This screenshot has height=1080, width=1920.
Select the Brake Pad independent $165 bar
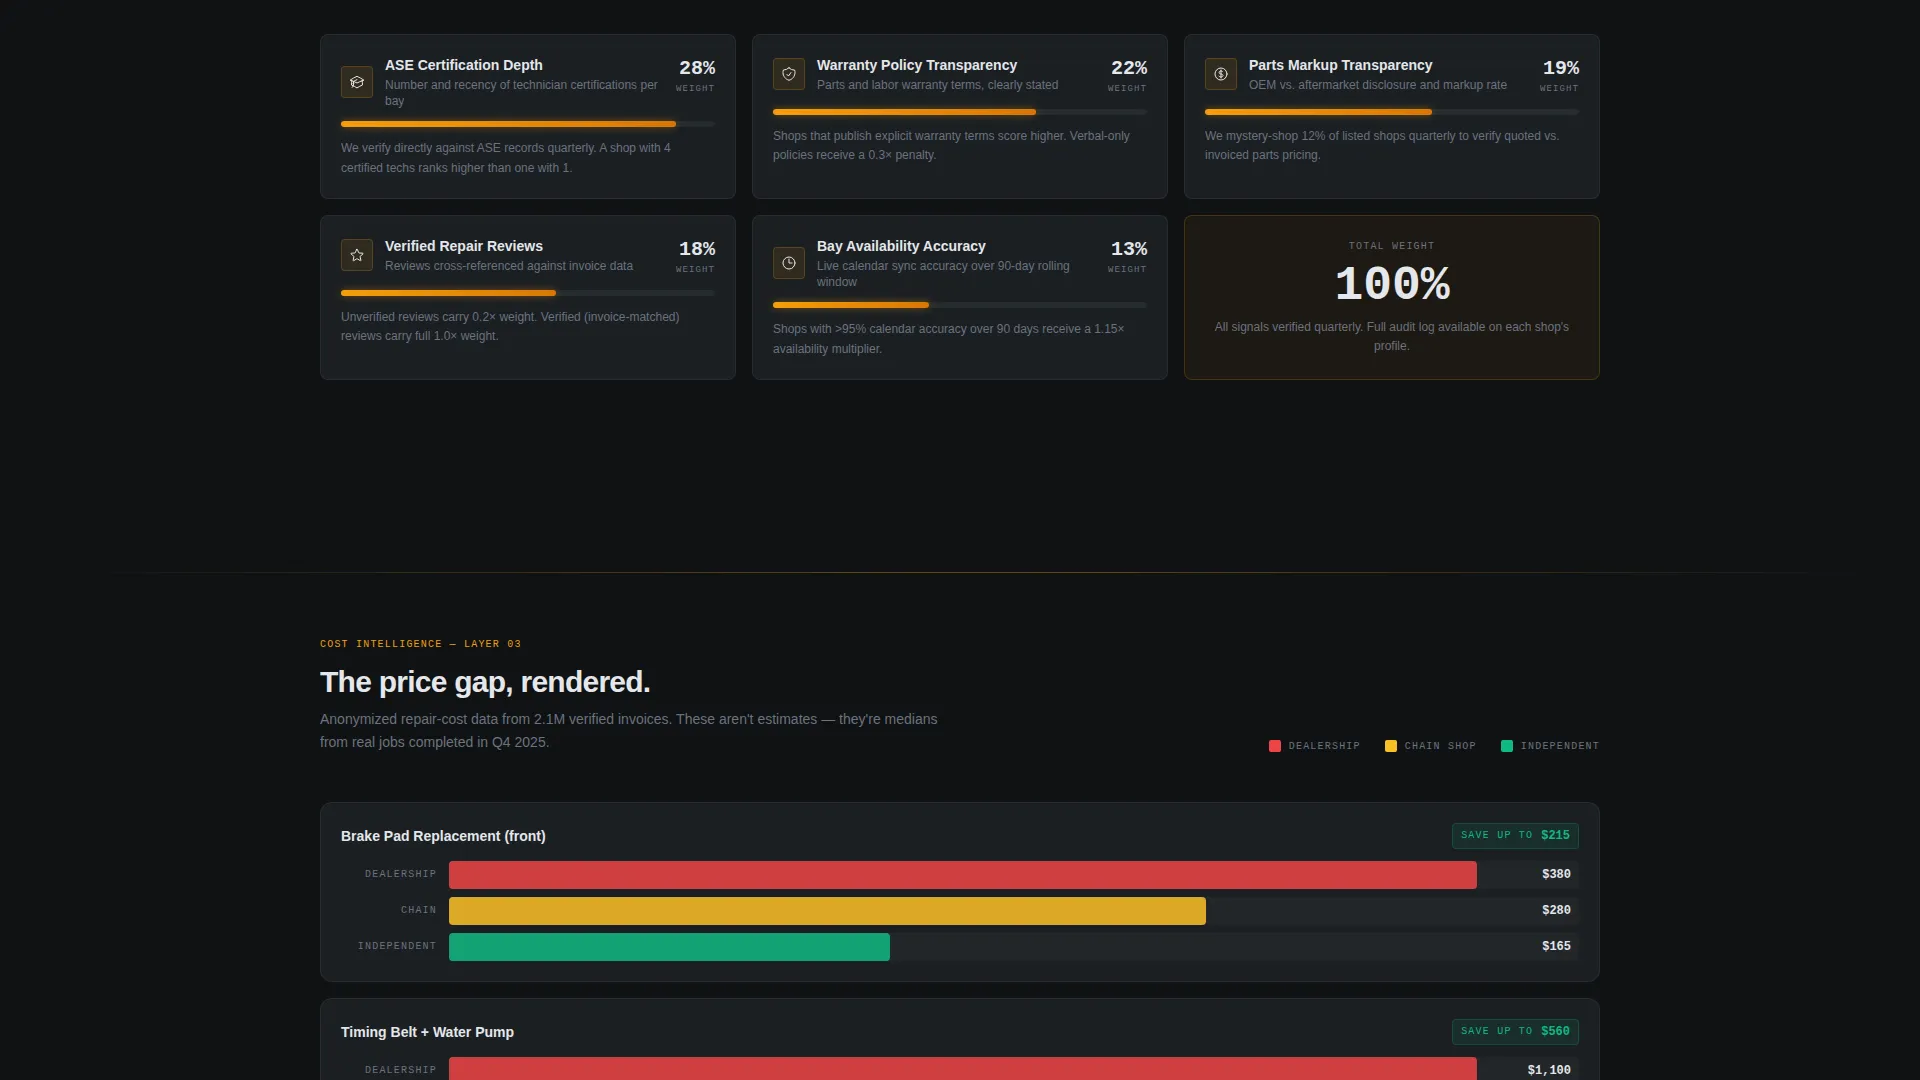669,947
